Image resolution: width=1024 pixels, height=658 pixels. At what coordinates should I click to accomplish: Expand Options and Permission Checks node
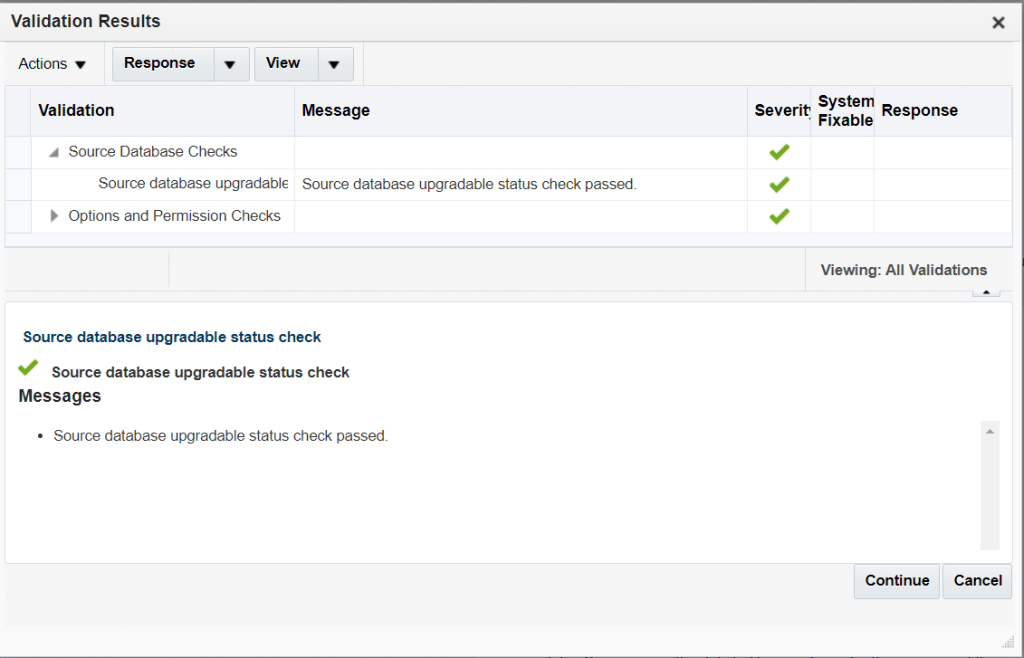click(54, 216)
